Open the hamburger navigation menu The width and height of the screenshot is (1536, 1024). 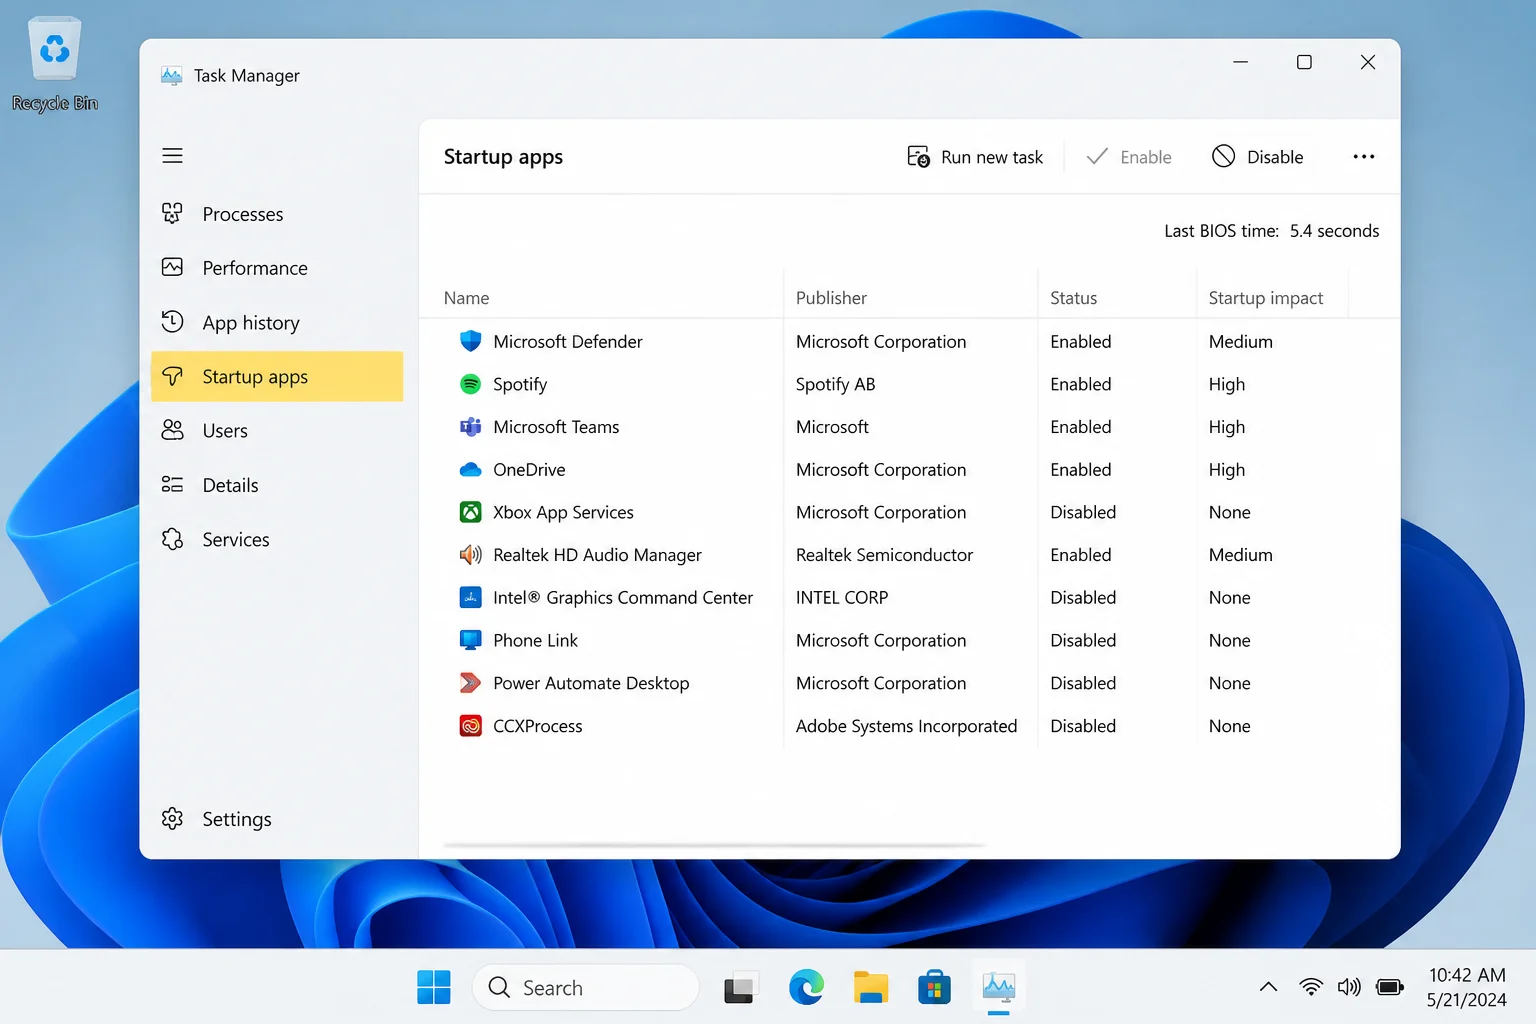172,156
